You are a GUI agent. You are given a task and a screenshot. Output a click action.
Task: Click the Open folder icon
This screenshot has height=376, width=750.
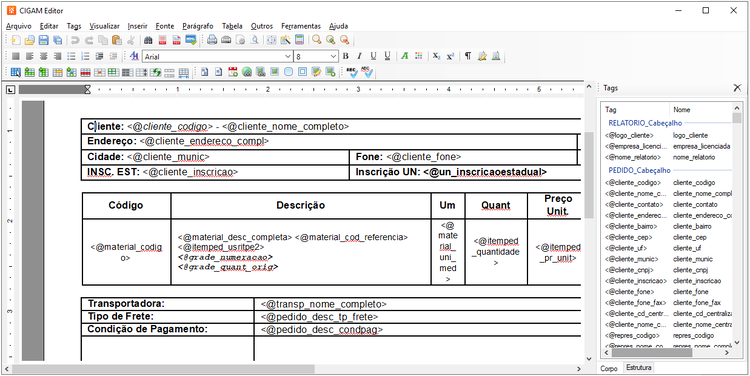[30, 40]
